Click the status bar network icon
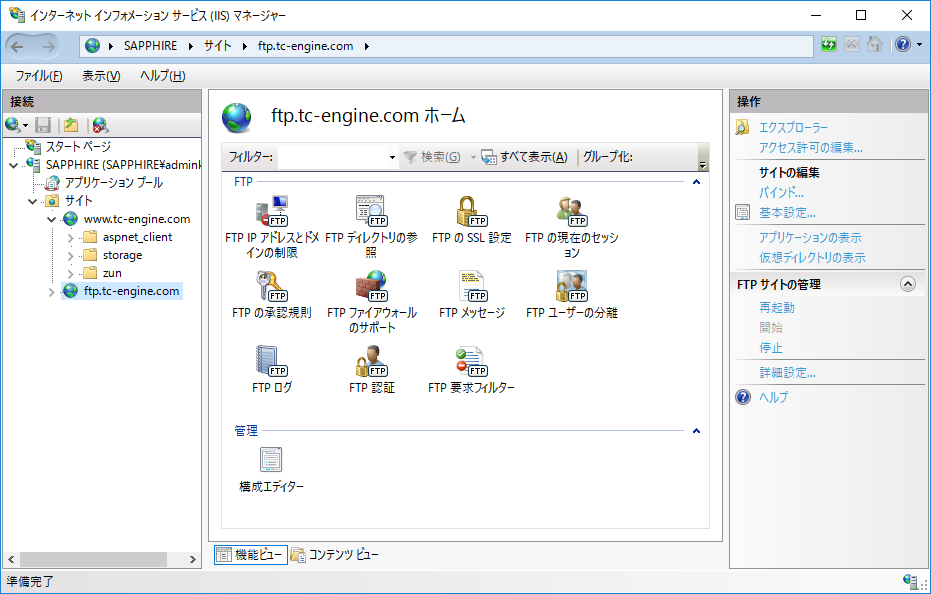931x594 pixels. 911,581
